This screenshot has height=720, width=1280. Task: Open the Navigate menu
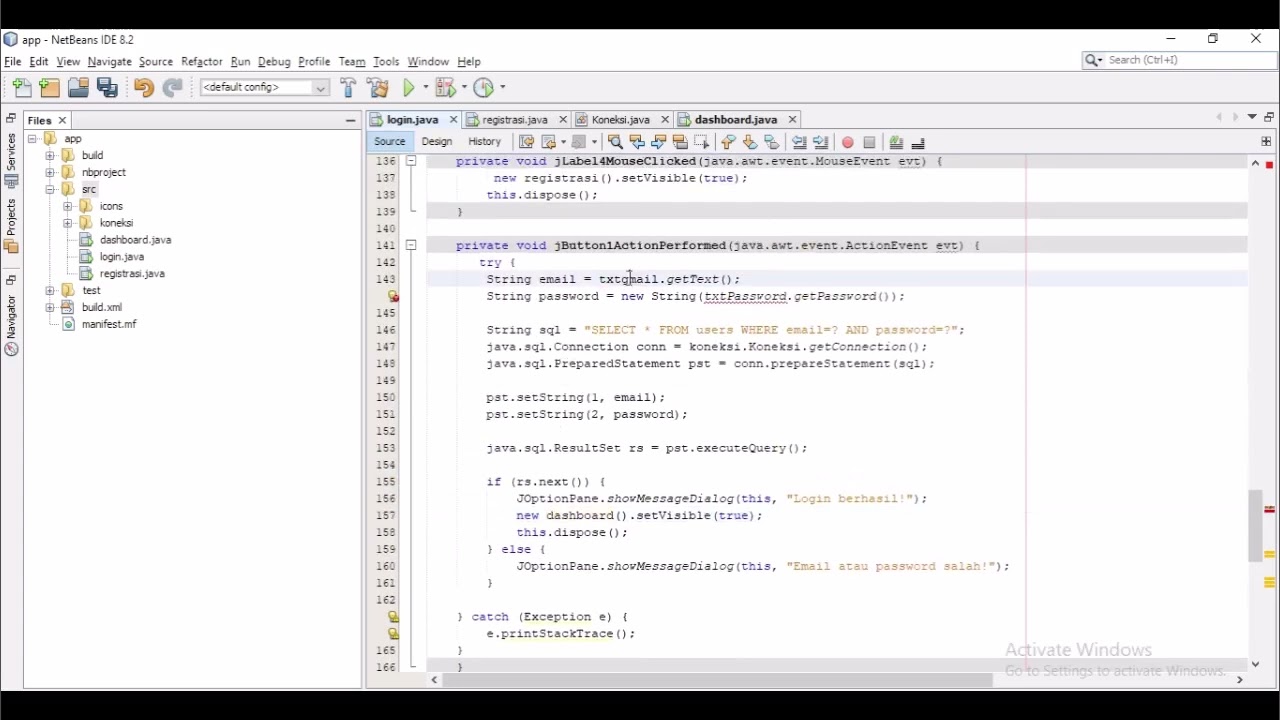[x=110, y=62]
